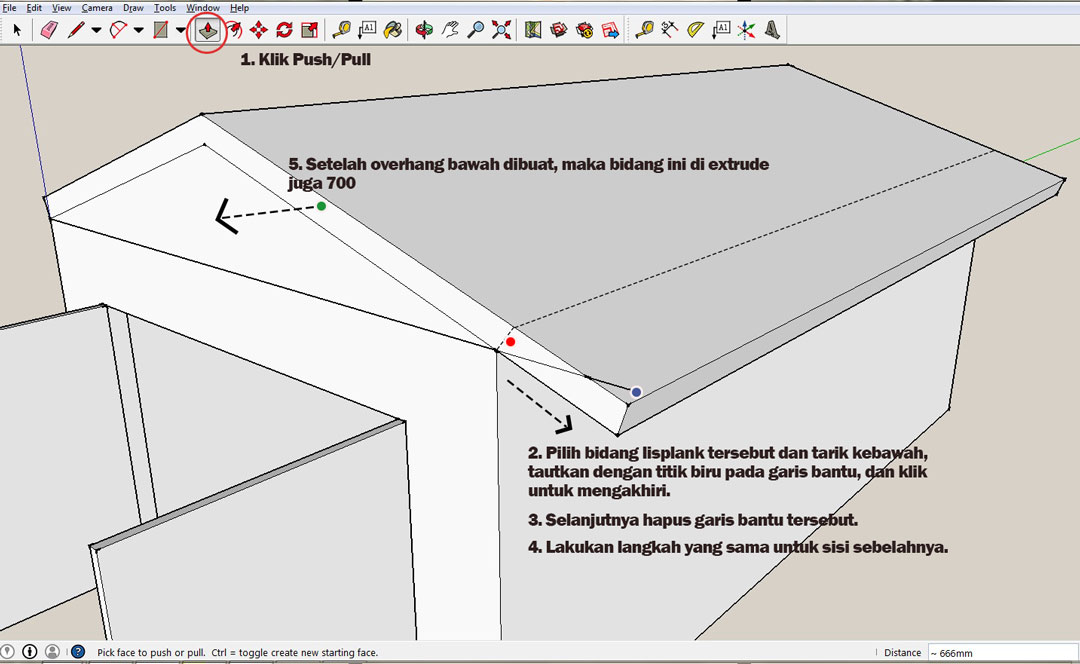Open the Window menu

coord(202,8)
